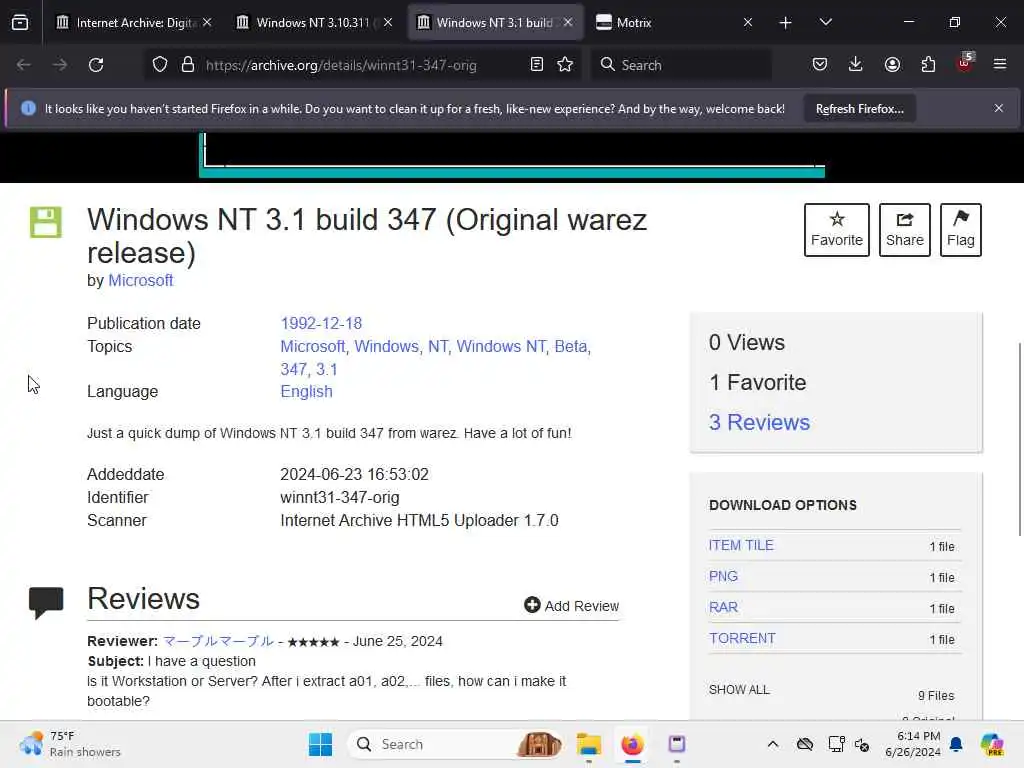The width and height of the screenshot is (1024, 768).
Task: Open the Beta topic link
Action: [x=570, y=347]
